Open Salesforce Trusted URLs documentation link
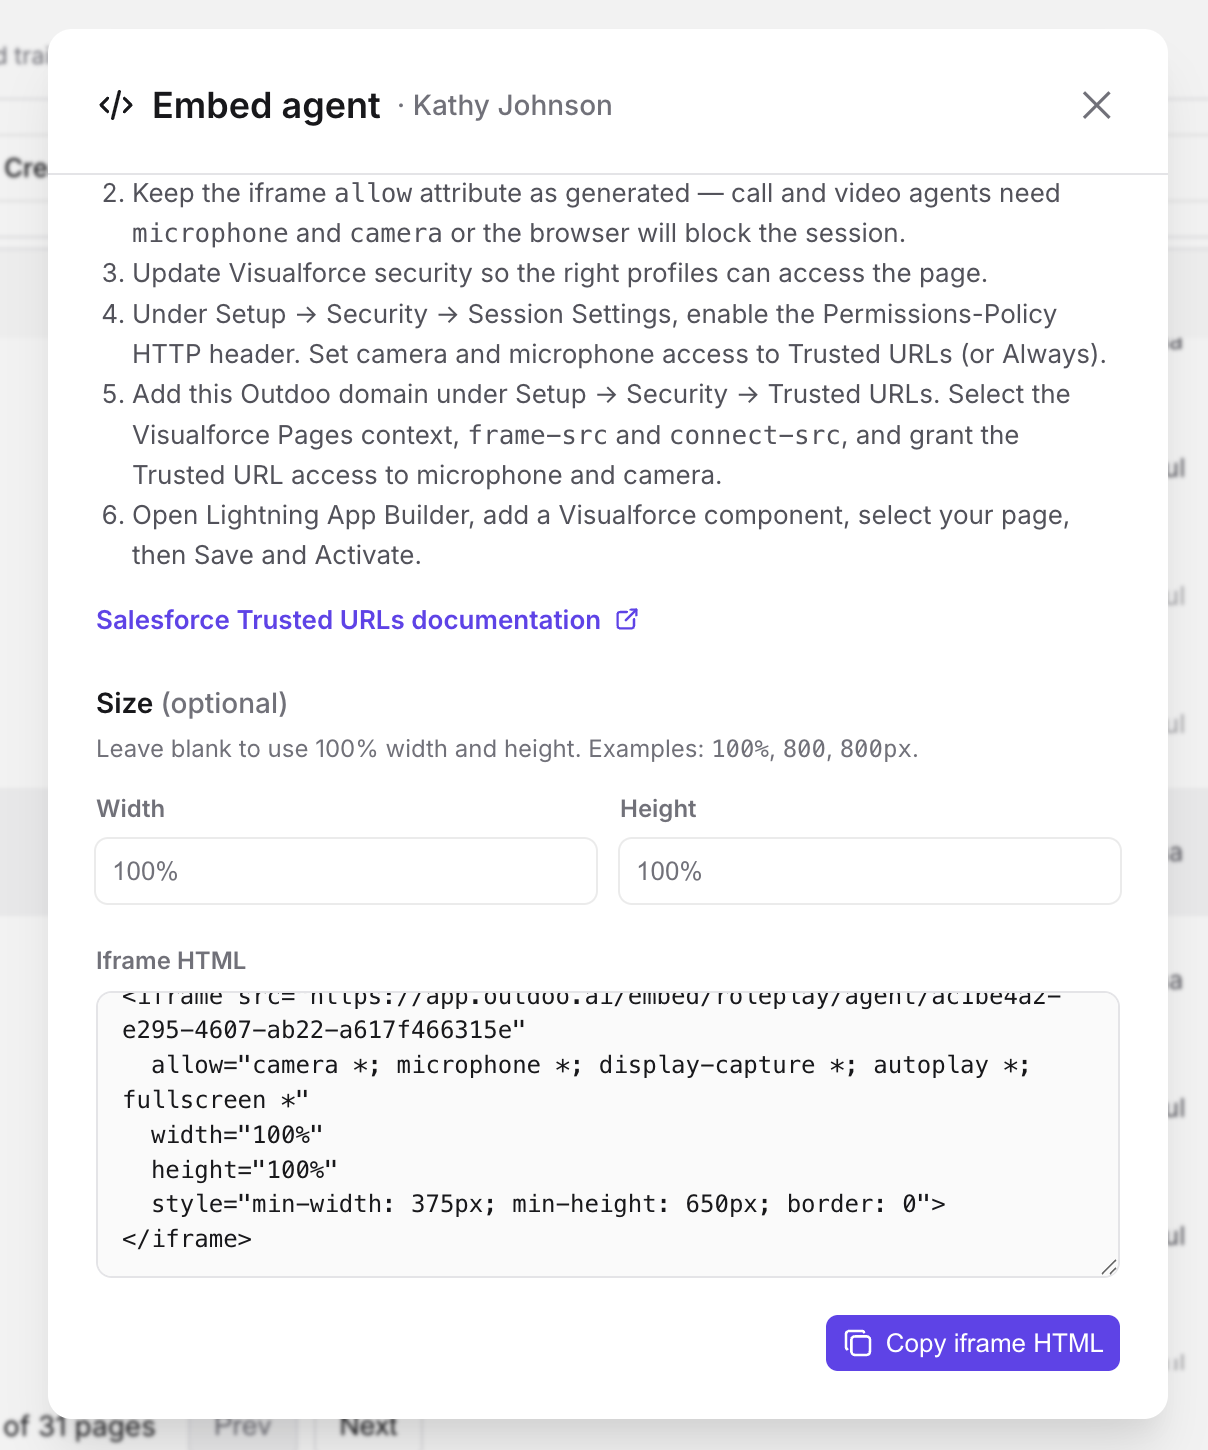Image resolution: width=1208 pixels, height=1450 pixels. coord(348,620)
